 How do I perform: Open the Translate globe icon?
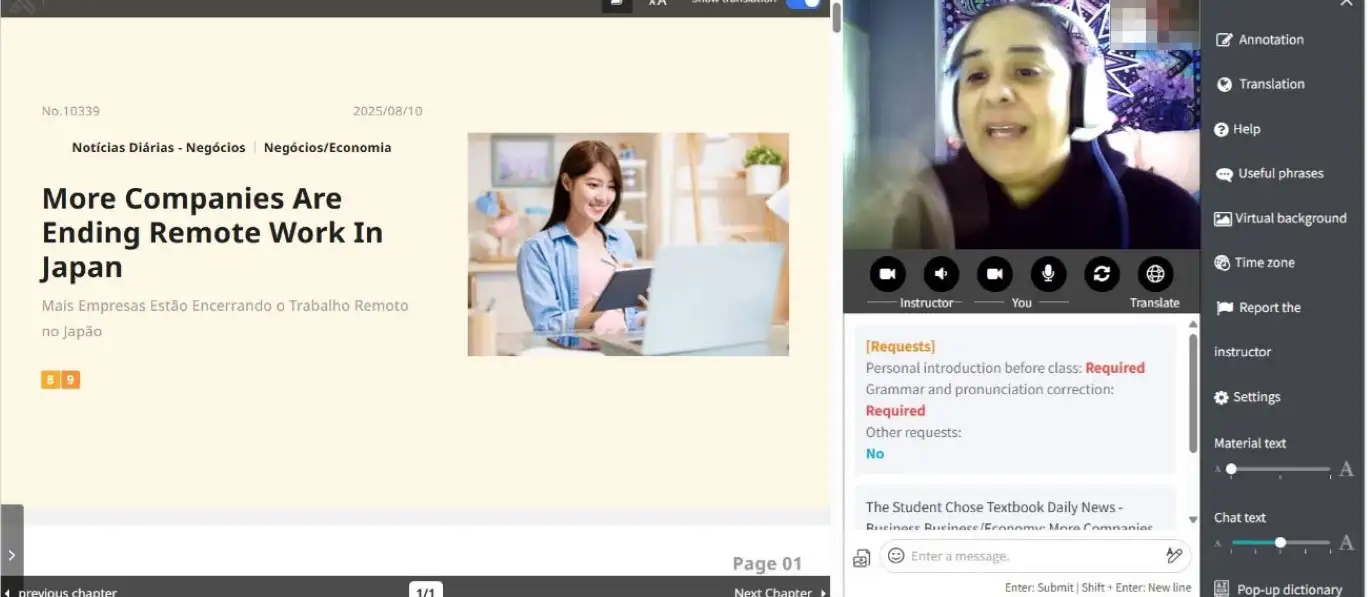pos(1155,274)
